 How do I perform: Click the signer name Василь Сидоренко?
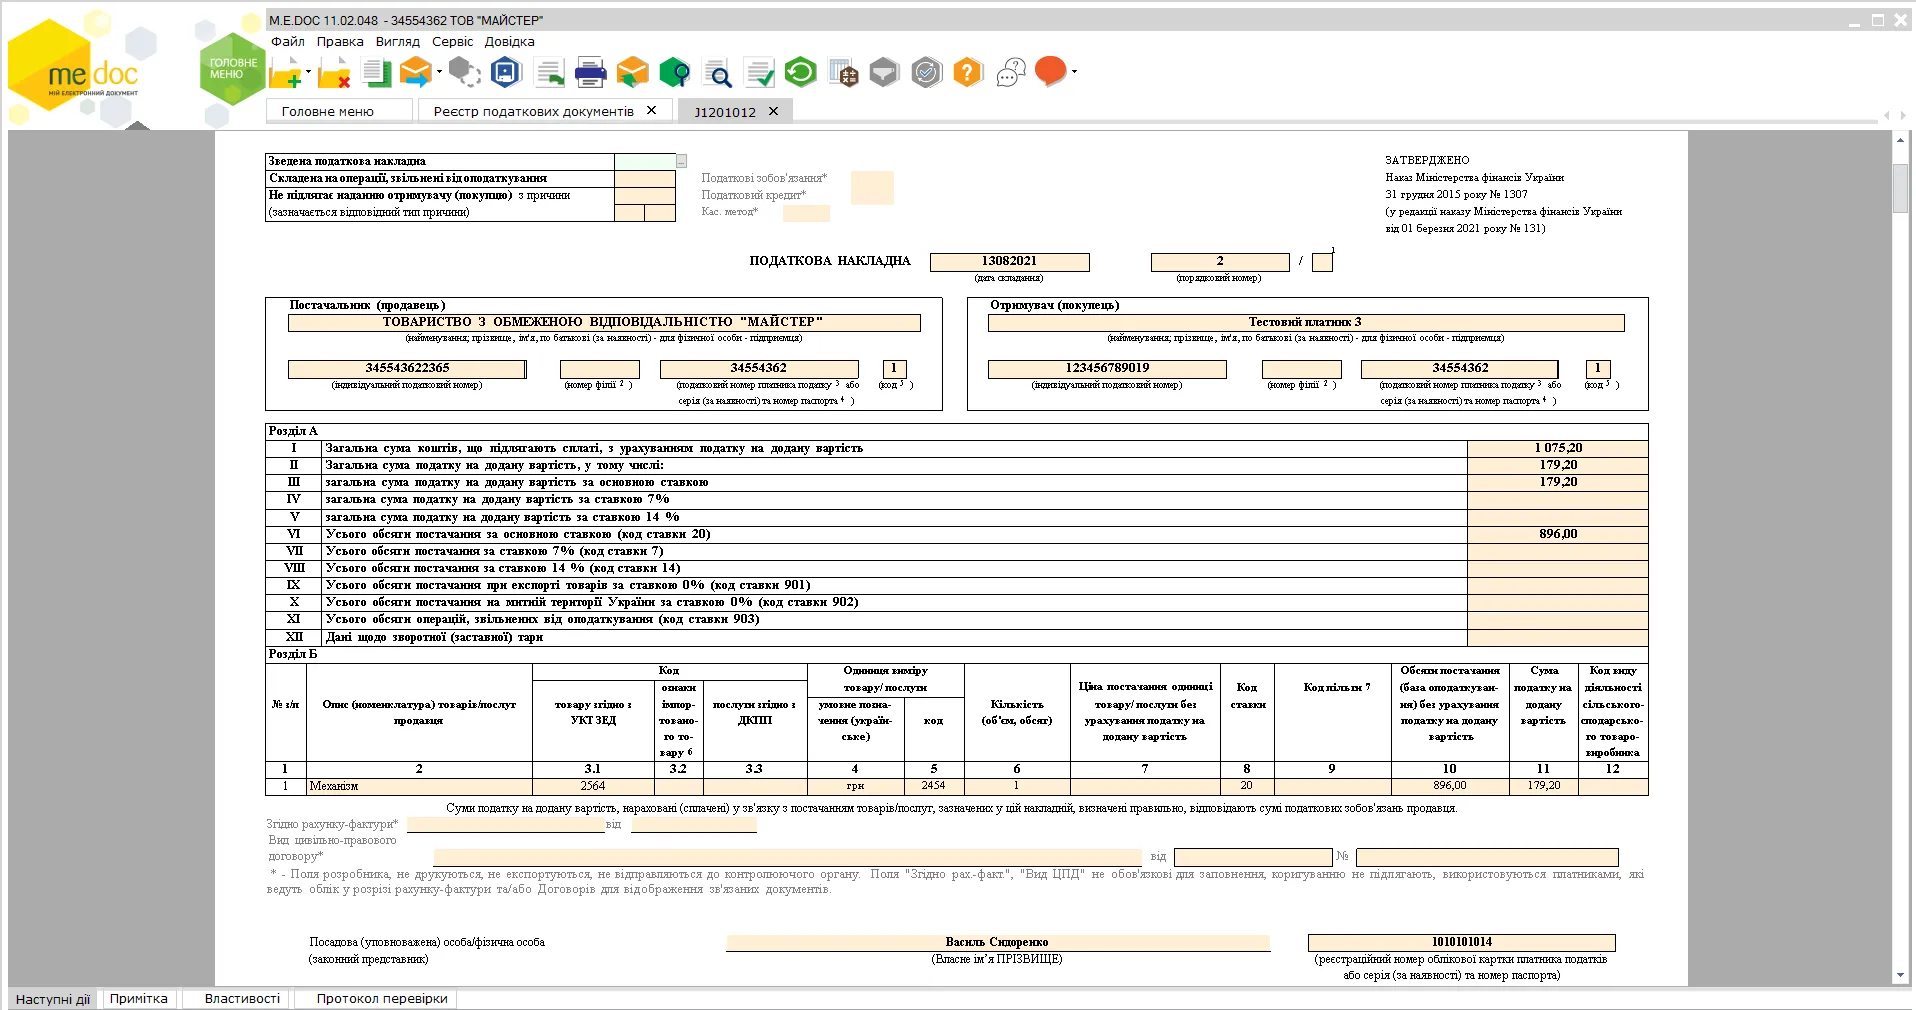(x=998, y=942)
